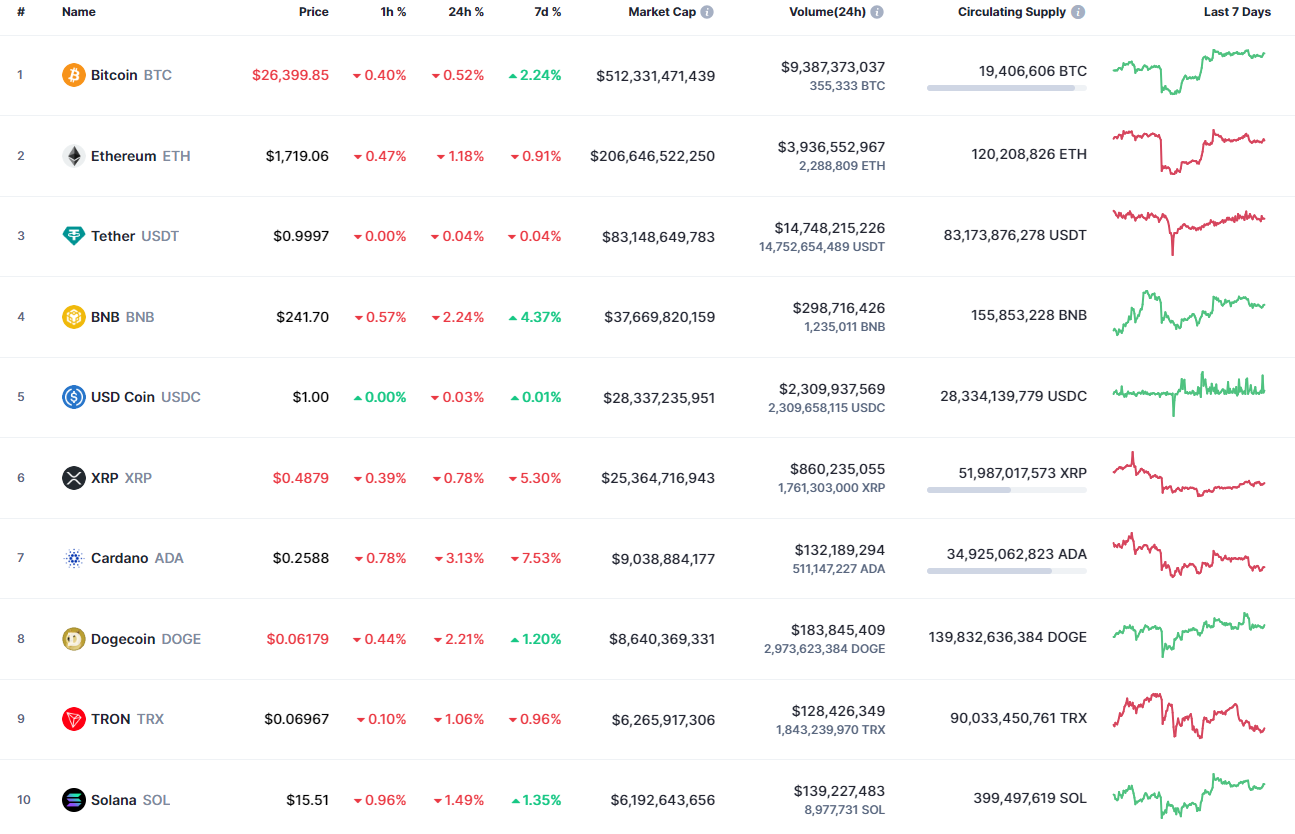Select the TRON red logo
The height and width of the screenshot is (834, 1295).
pyautogui.click(x=73, y=718)
